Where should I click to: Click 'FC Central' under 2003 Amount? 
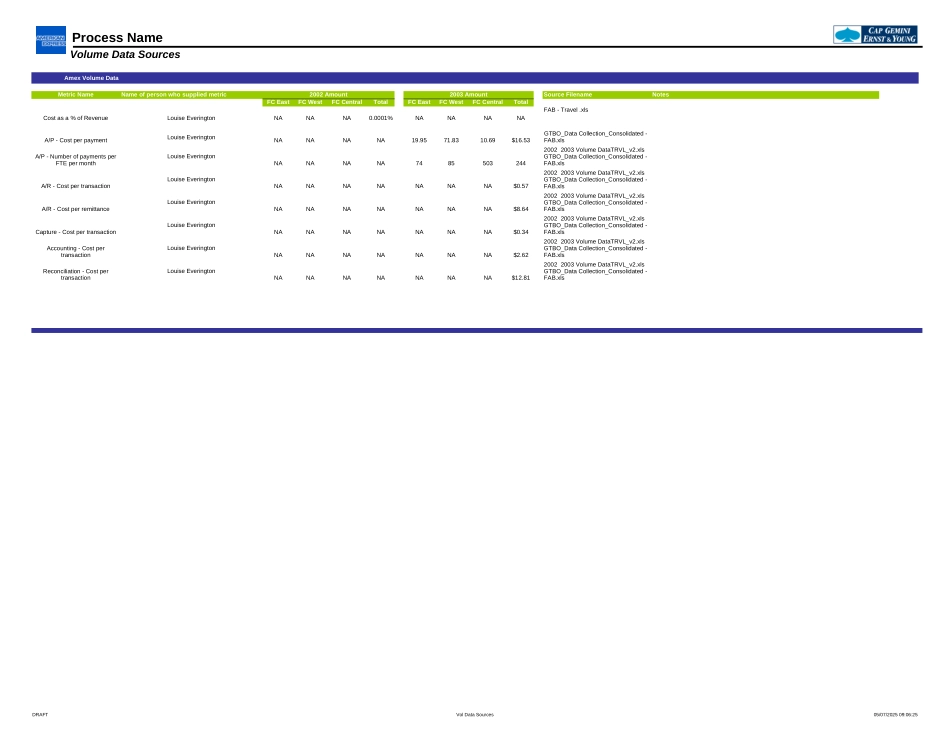click(x=488, y=102)
